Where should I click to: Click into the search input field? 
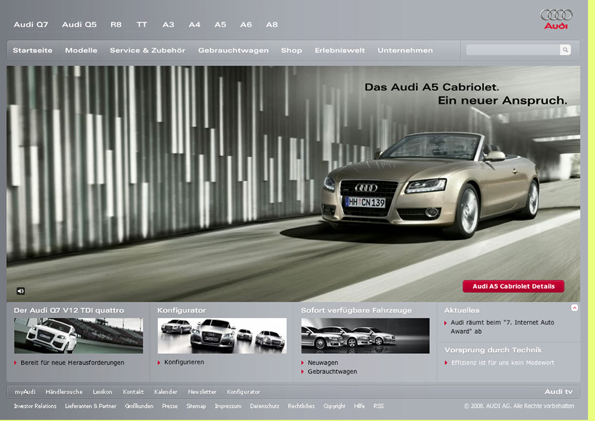(513, 50)
